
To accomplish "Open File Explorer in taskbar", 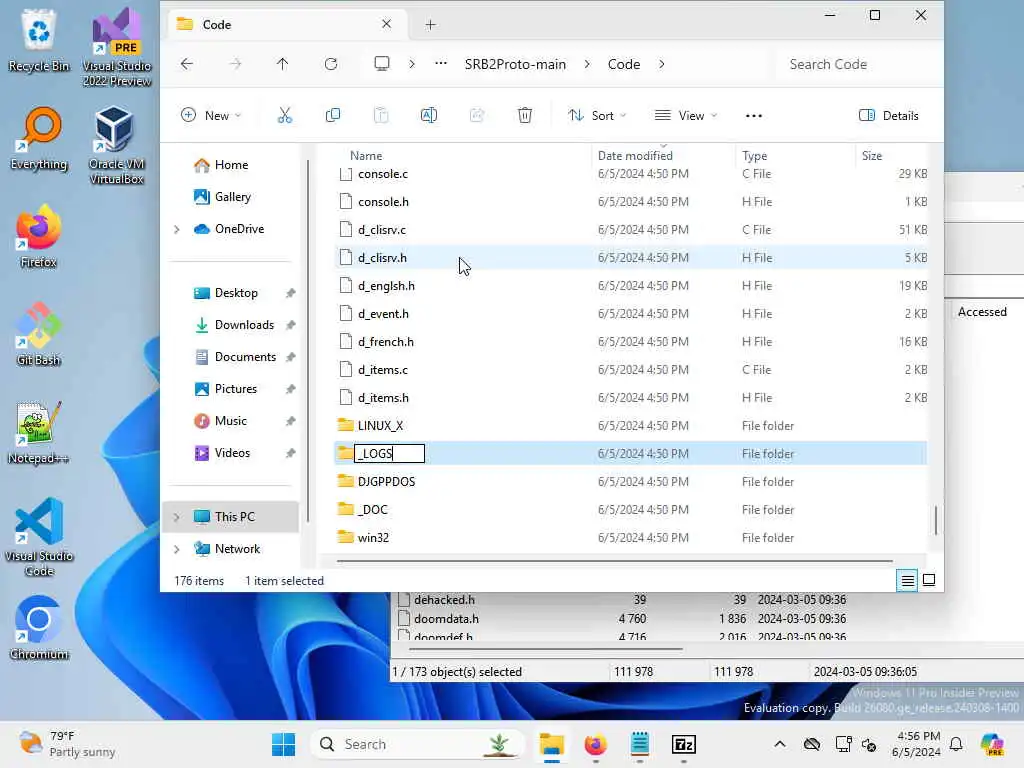I will [x=552, y=744].
